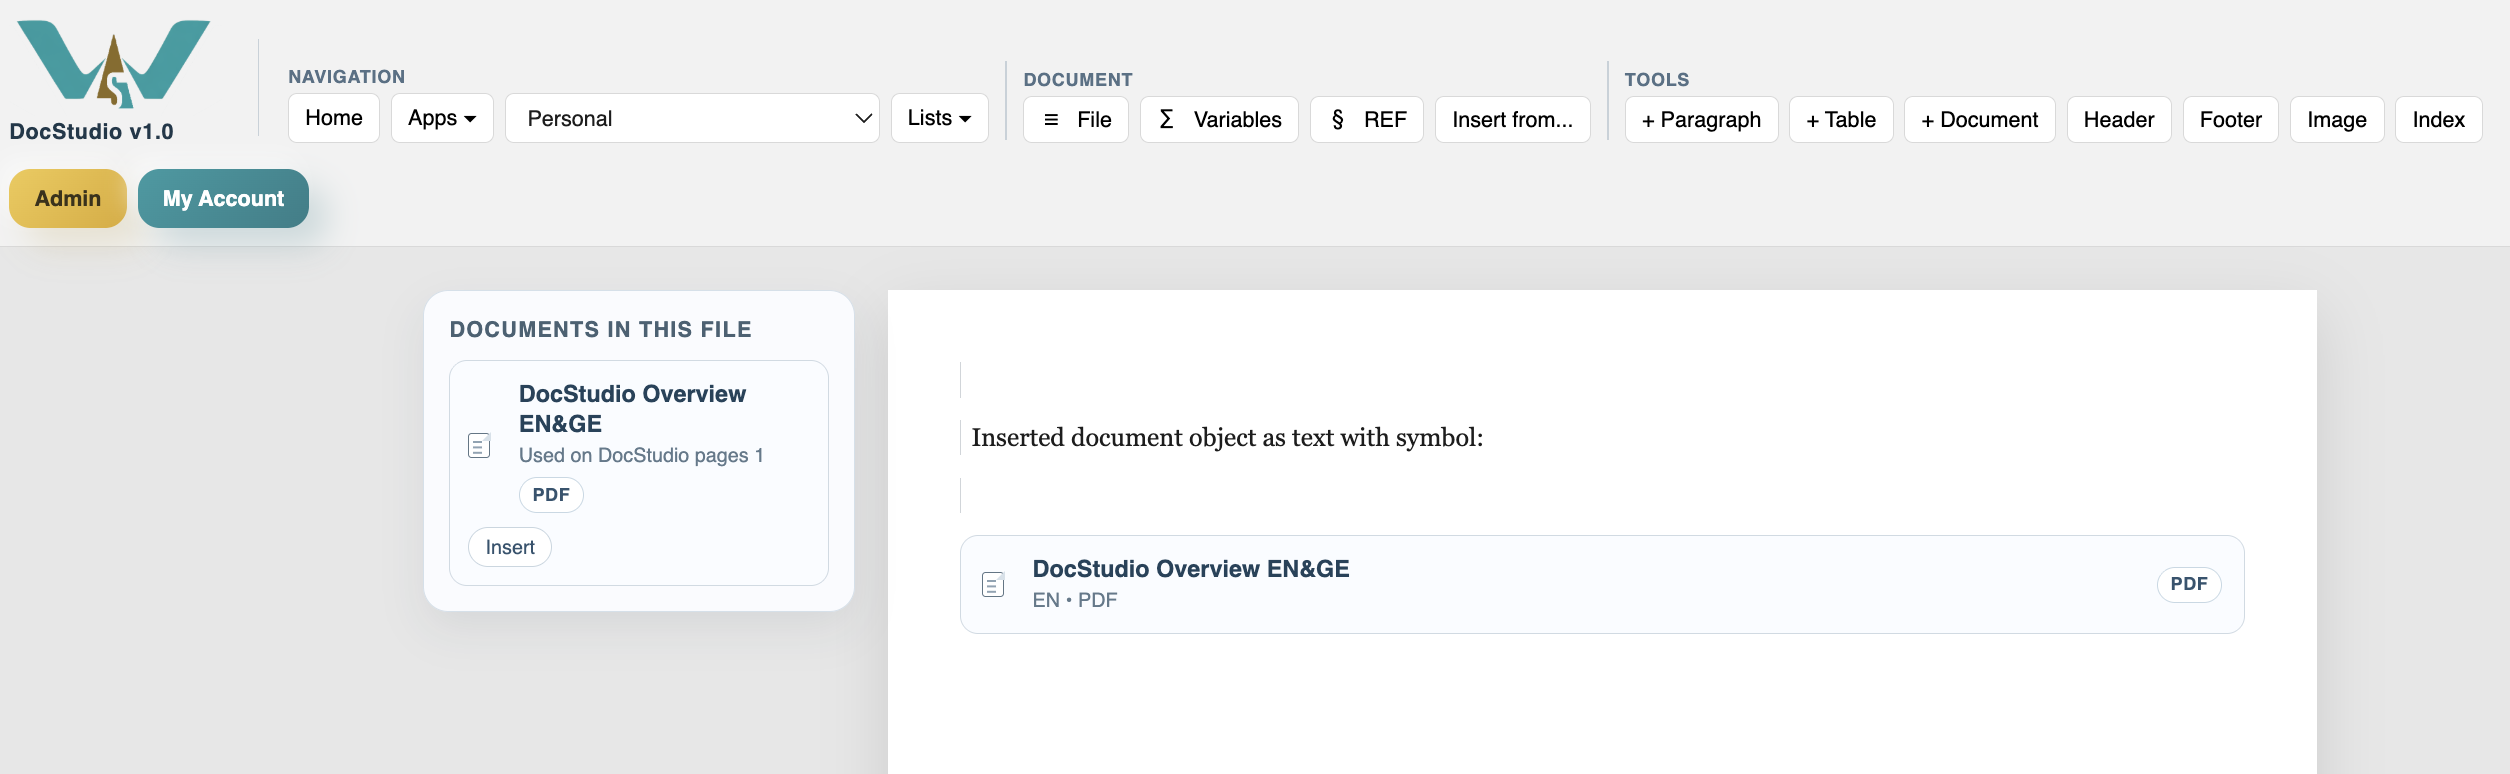Go to Home
Image resolution: width=2510 pixels, height=774 pixels.
point(334,118)
